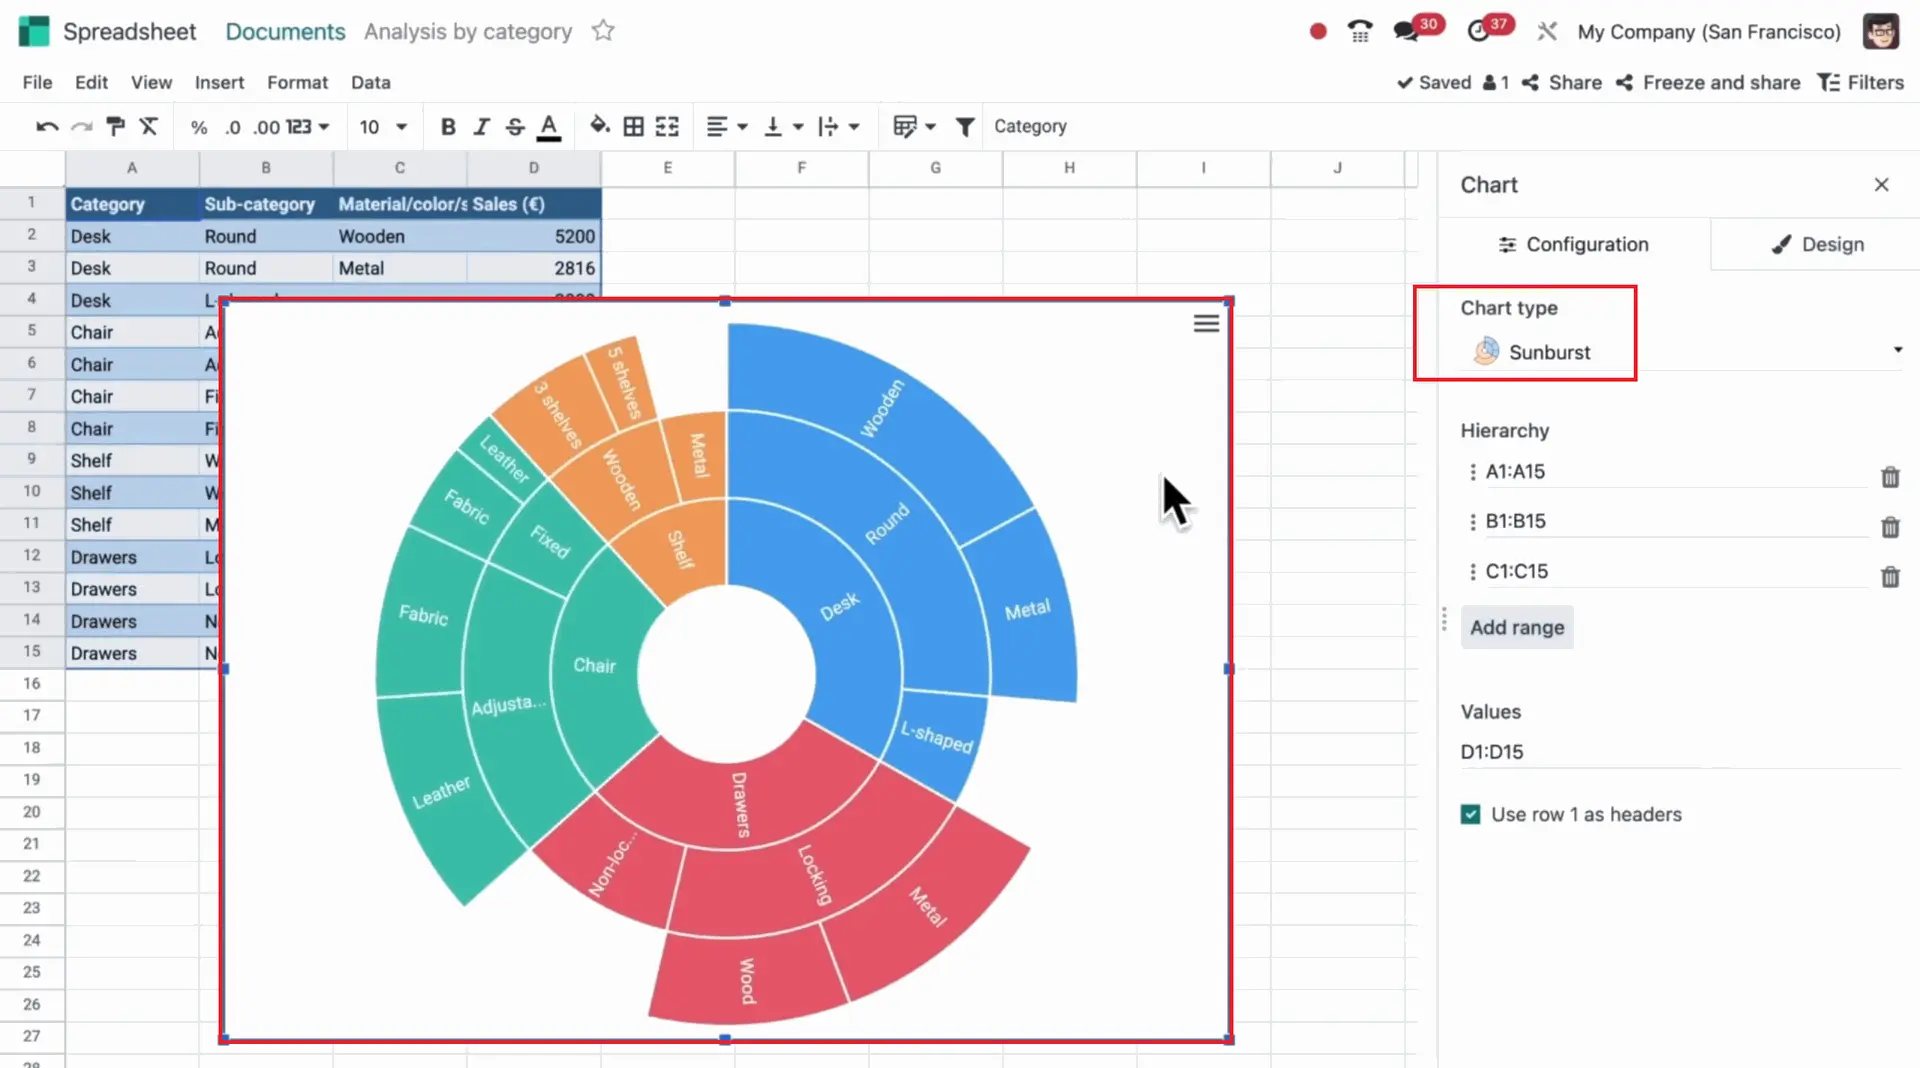Open the horizontal align dropdown

[726, 127]
